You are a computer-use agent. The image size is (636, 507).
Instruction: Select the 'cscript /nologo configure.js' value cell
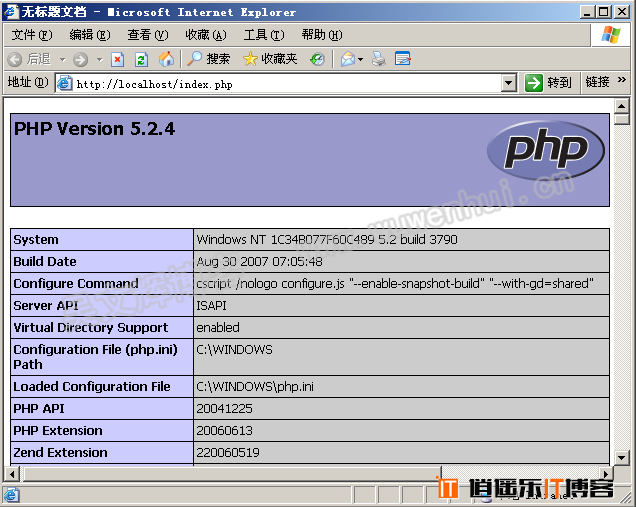coord(401,284)
